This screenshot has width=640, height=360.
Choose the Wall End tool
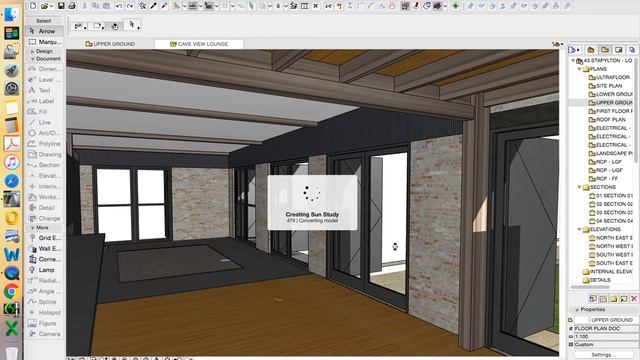pos(44,248)
